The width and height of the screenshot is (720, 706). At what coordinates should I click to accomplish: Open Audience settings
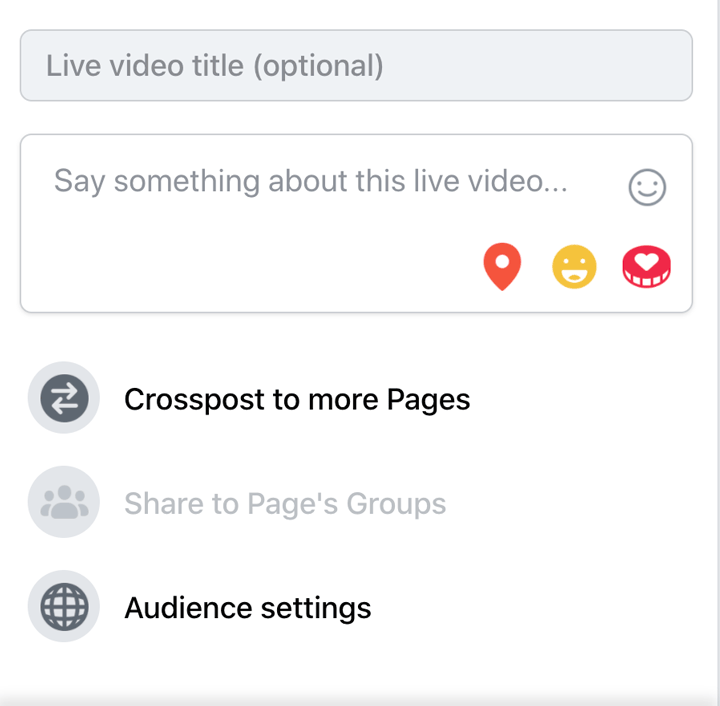358,606
